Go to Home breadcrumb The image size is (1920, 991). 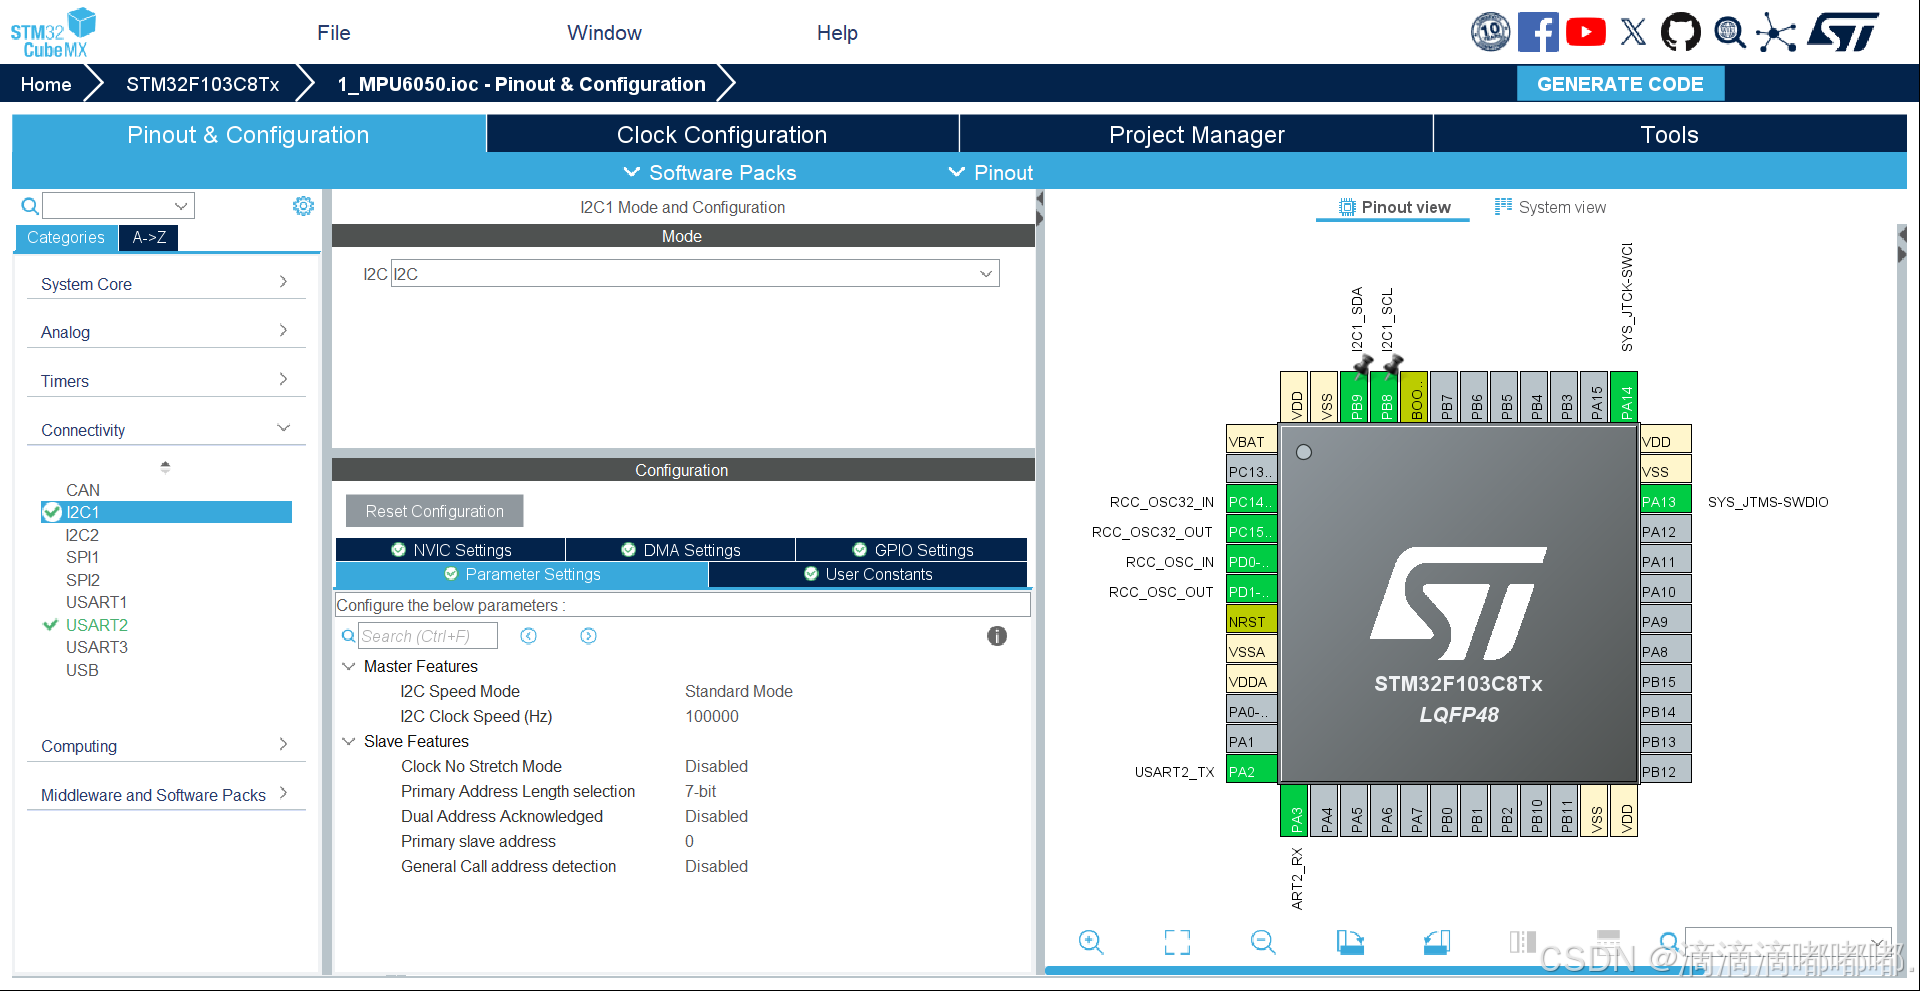[x=46, y=84]
